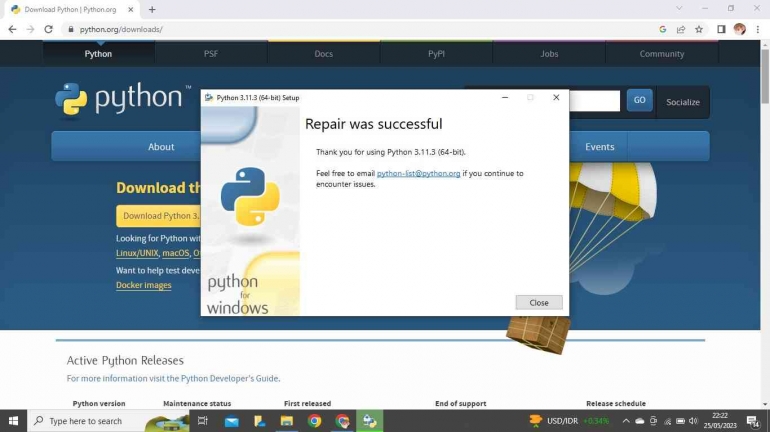The height and width of the screenshot is (432, 770).
Task: Click the 'Release schedule' column header
Action: pos(616,404)
